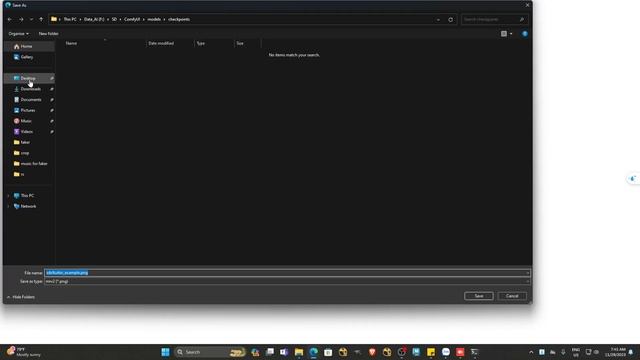Click the taskbar Search box
The image size is (640, 360).
(210, 352)
